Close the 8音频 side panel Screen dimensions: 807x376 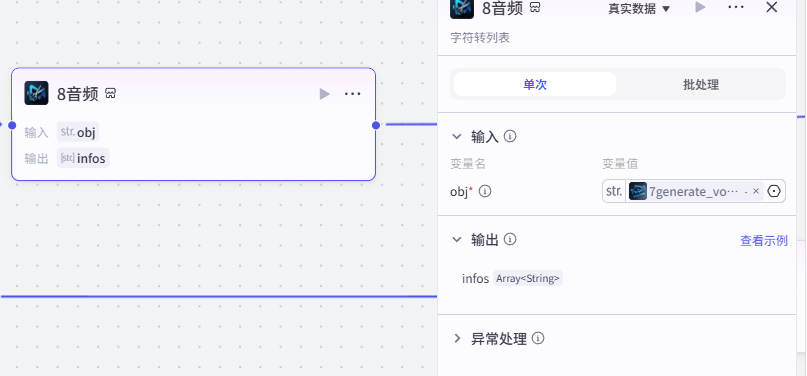pos(771,7)
